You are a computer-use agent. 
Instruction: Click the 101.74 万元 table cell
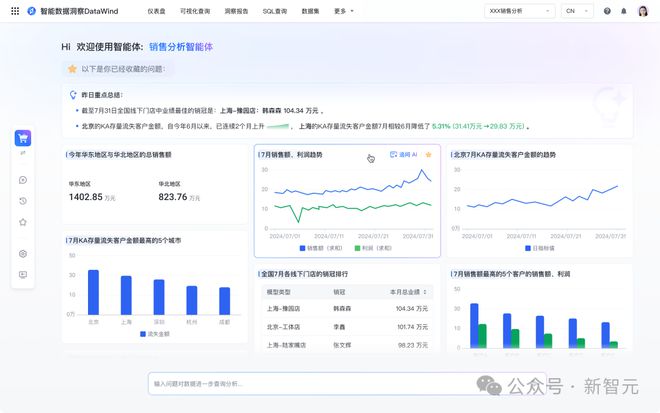point(412,327)
